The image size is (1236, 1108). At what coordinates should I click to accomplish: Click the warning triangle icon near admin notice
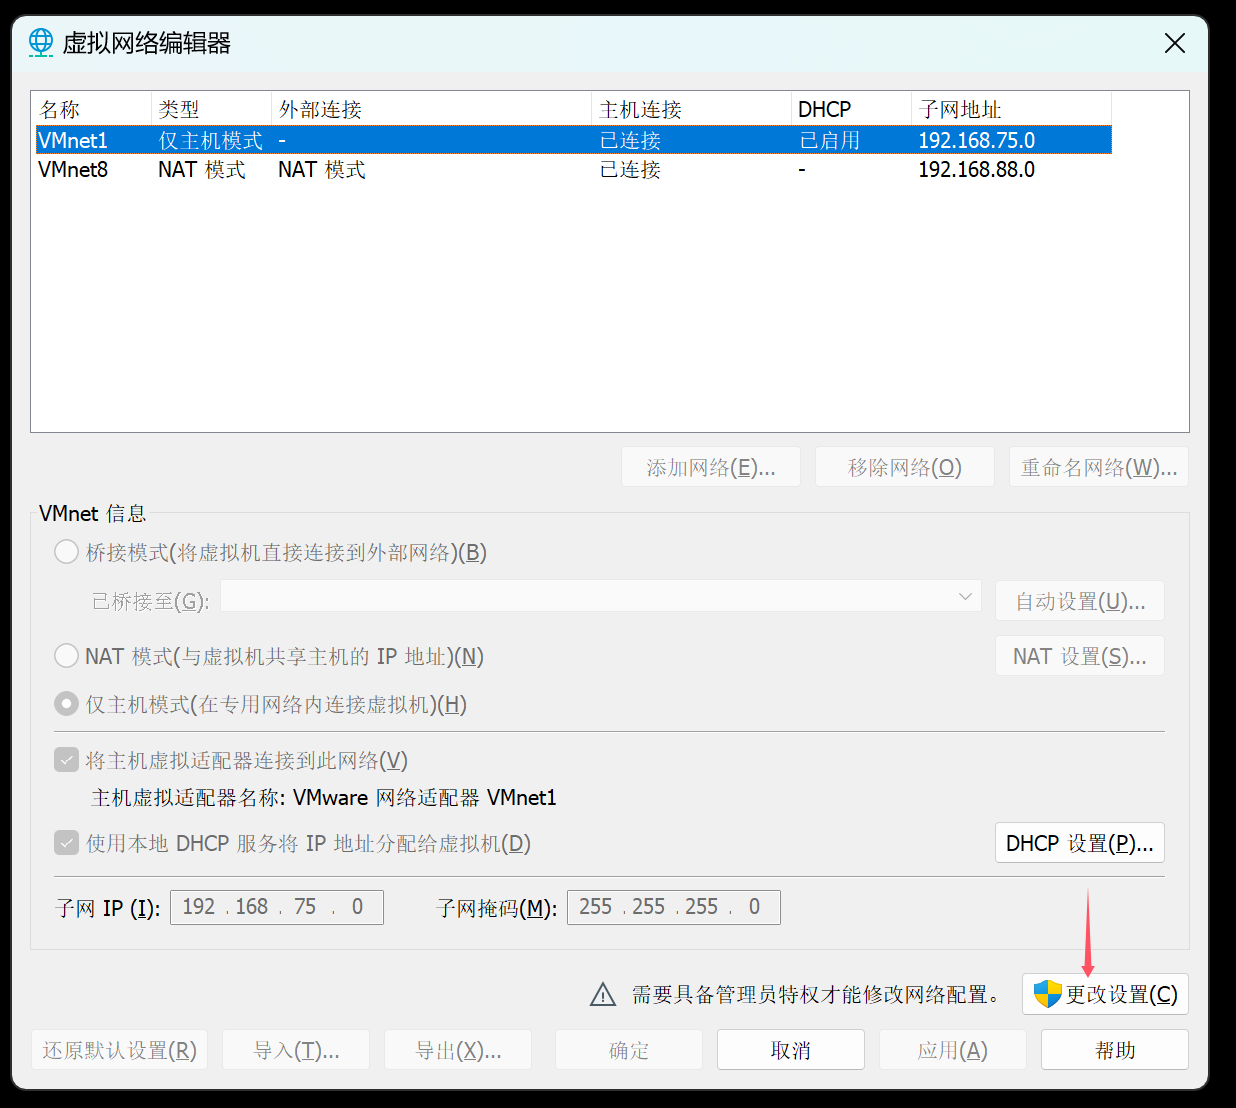point(603,994)
